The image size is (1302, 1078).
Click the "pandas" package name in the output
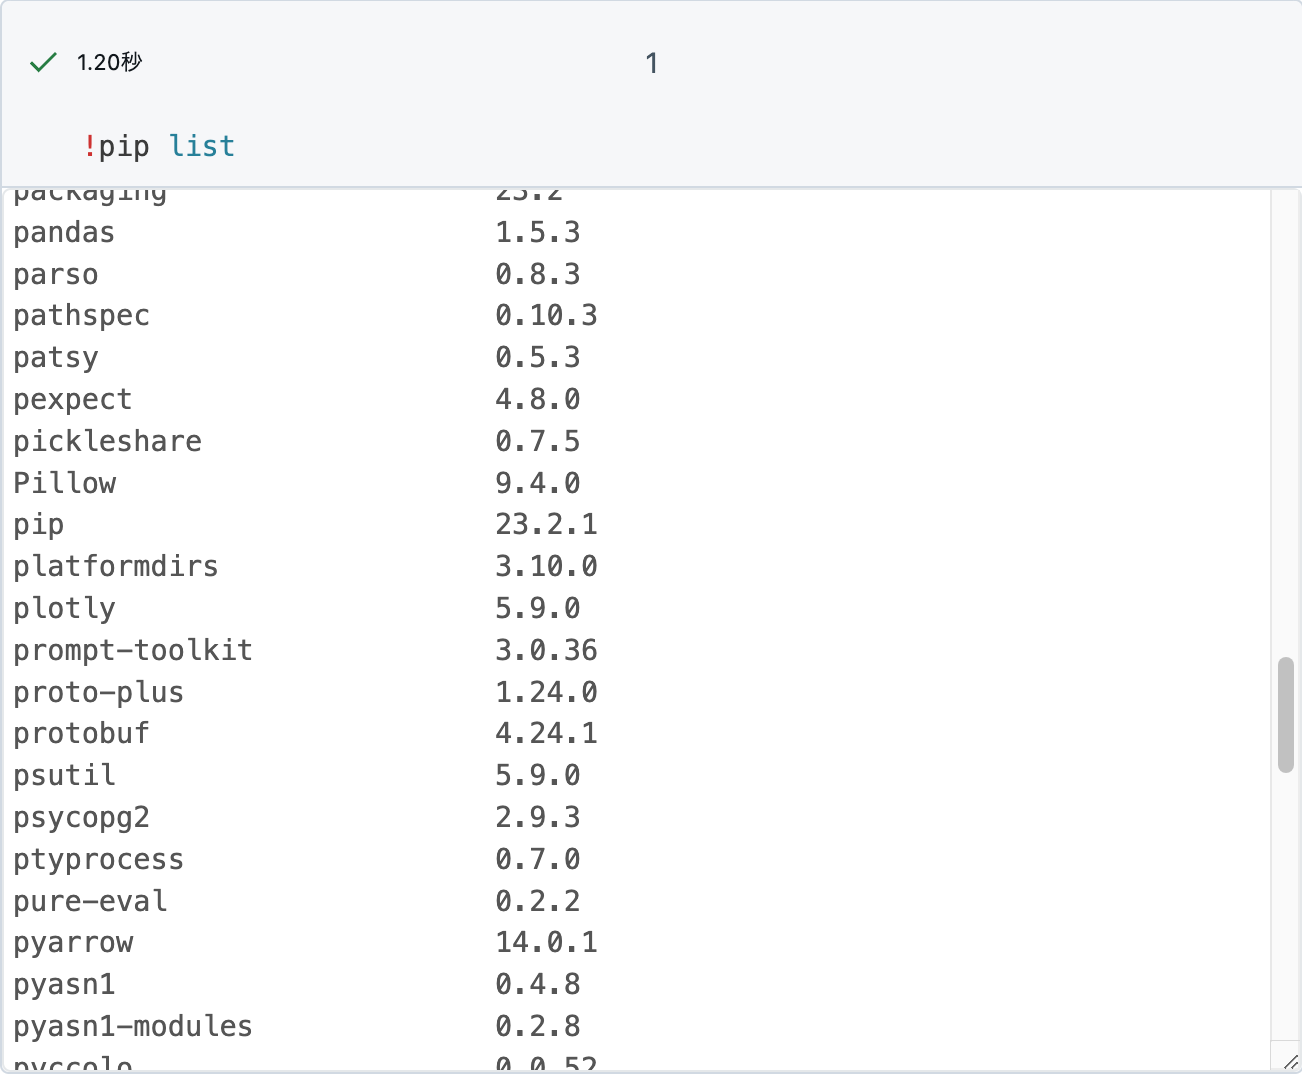click(63, 232)
